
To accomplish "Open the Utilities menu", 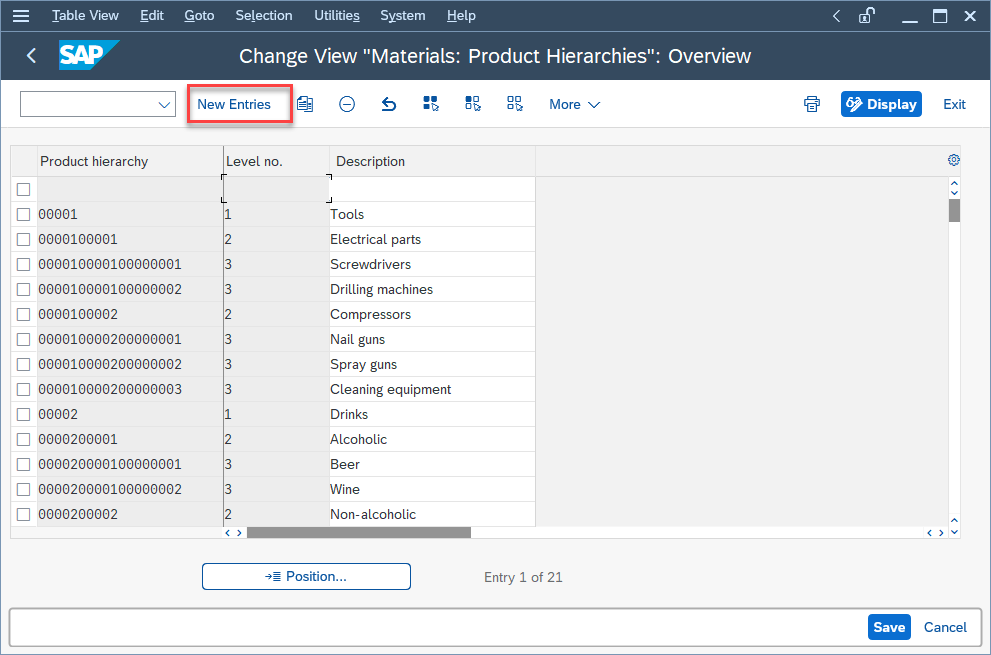I will click(336, 15).
